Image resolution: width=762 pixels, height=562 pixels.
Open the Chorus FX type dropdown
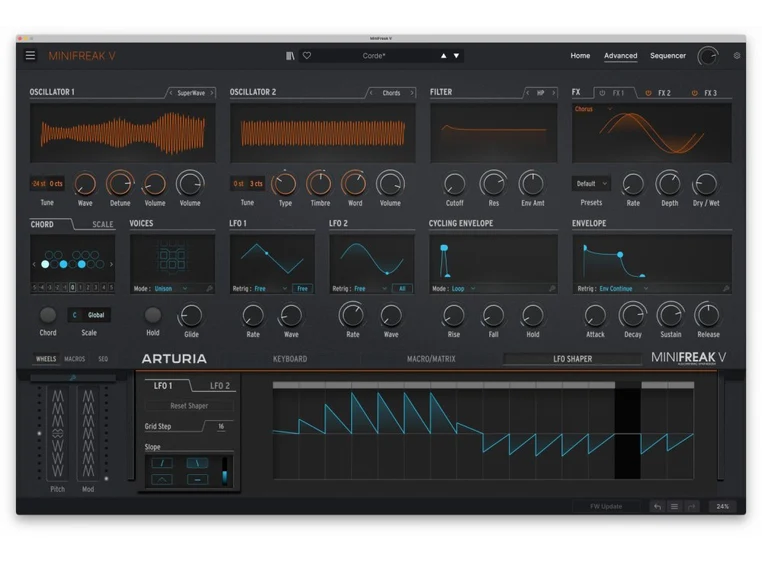pos(593,109)
